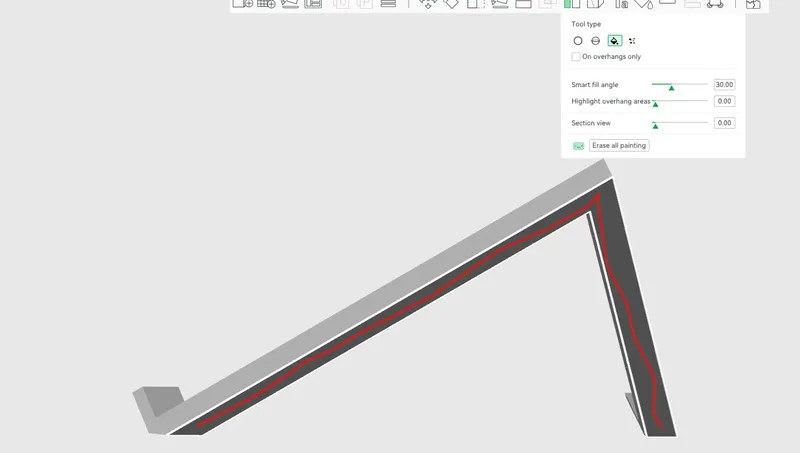
Task: Click the Auto orient toolbar icon
Action: (x=290, y=4)
